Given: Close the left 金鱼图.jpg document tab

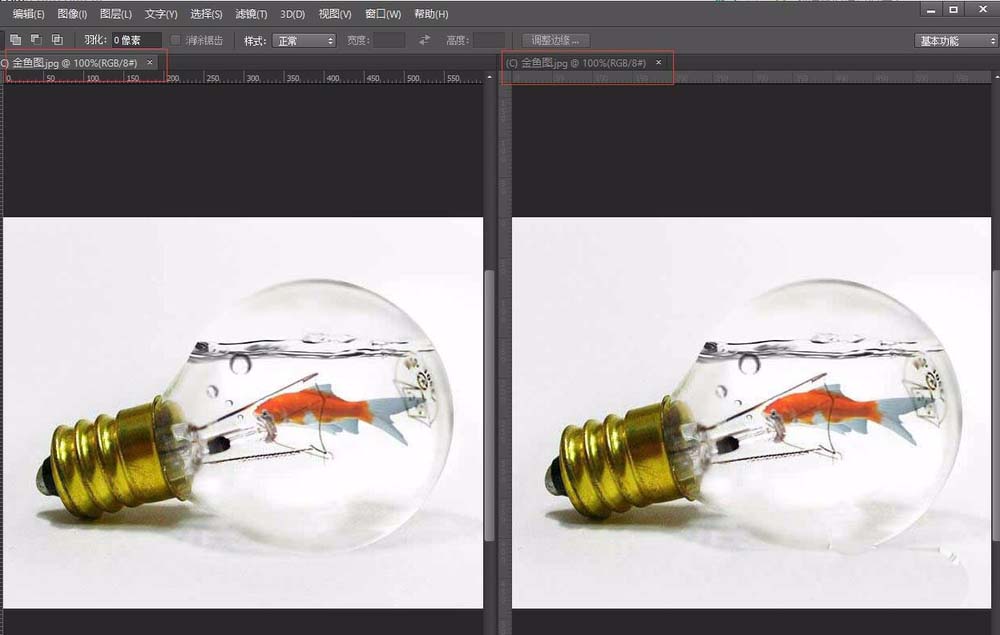Looking at the screenshot, I should tap(150, 62).
